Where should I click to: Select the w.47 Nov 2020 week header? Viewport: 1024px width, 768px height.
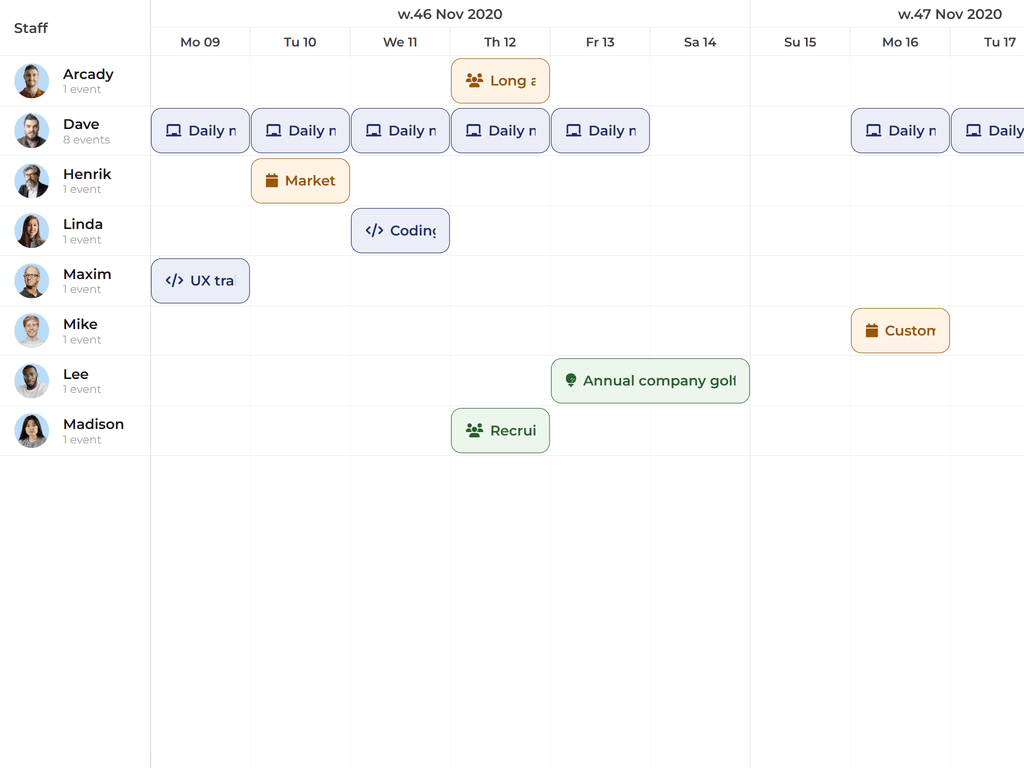(949, 14)
